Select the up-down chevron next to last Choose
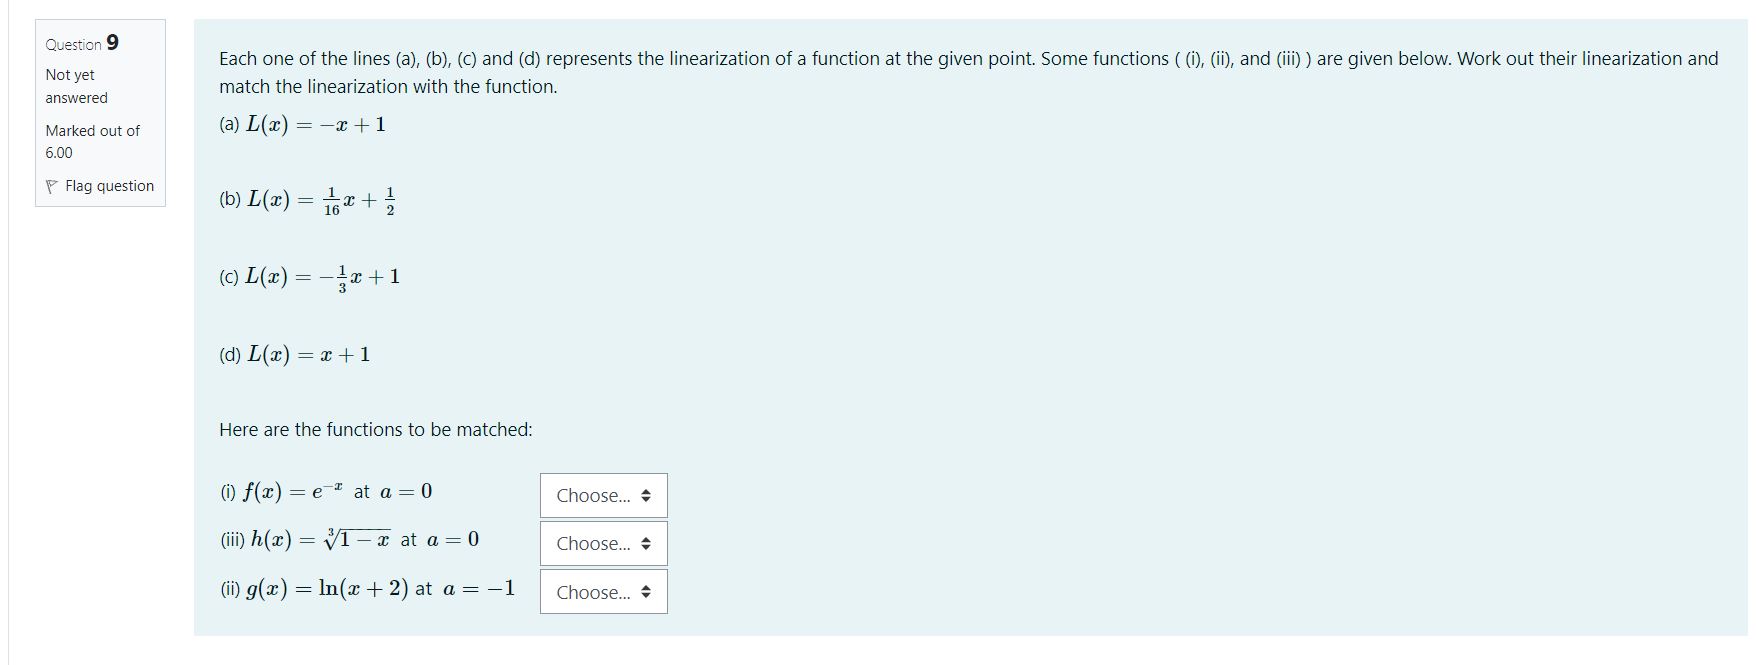This screenshot has height=665, width=1756. (648, 592)
